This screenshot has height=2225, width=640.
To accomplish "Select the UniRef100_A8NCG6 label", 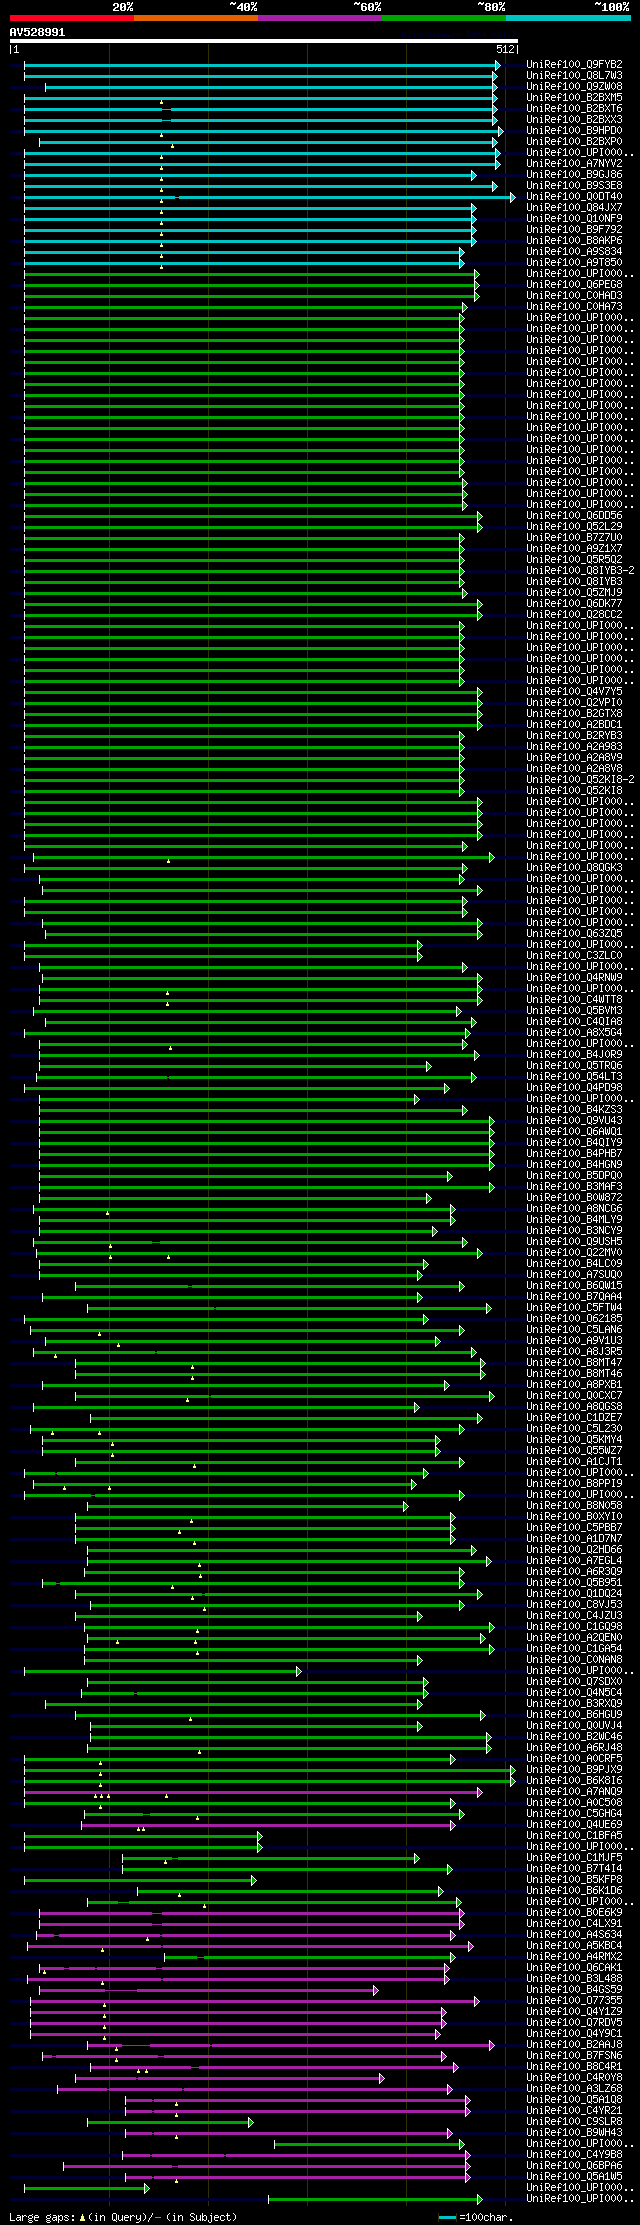I will pos(574,1209).
